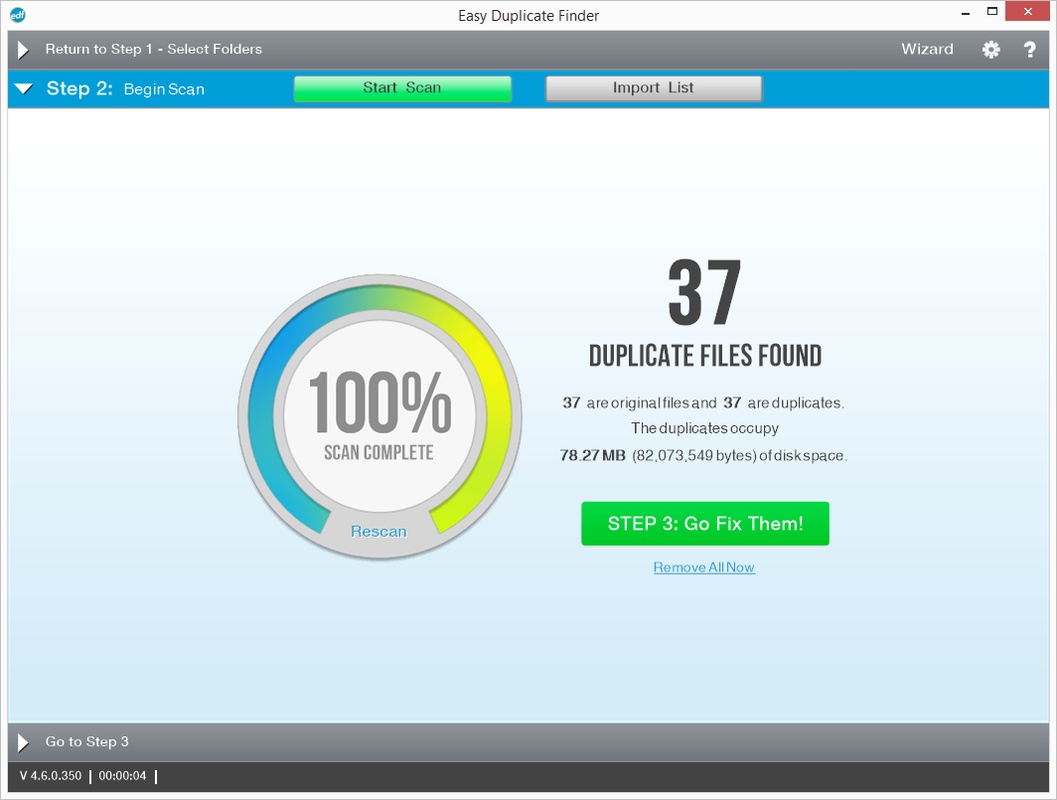Click the 37 duplicate files count
Screen dimensions: 1057x800
pyautogui.click(x=704, y=293)
